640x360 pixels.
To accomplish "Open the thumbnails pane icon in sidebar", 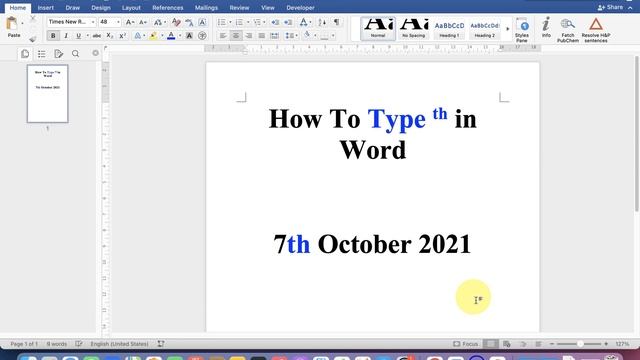I will (25, 54).
